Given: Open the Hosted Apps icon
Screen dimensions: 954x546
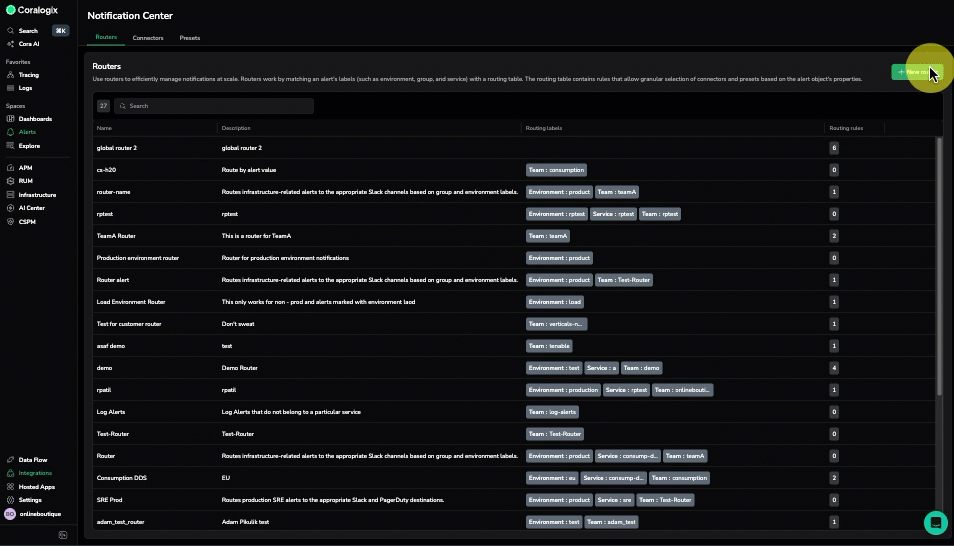Looking at the screenshot, I should [10, 487].
